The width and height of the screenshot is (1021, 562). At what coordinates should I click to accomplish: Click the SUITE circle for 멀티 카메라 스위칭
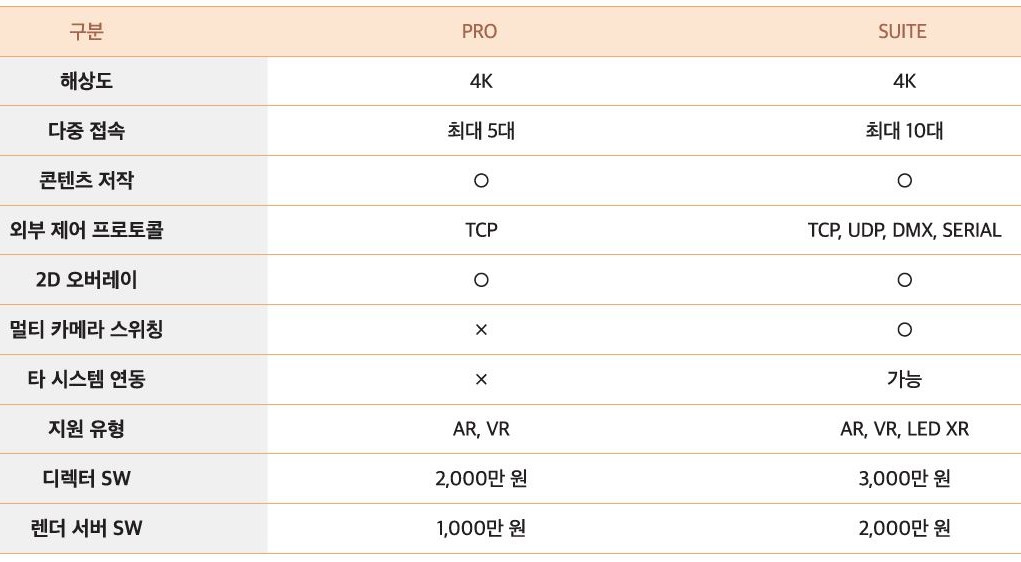[x=904, y=330]
